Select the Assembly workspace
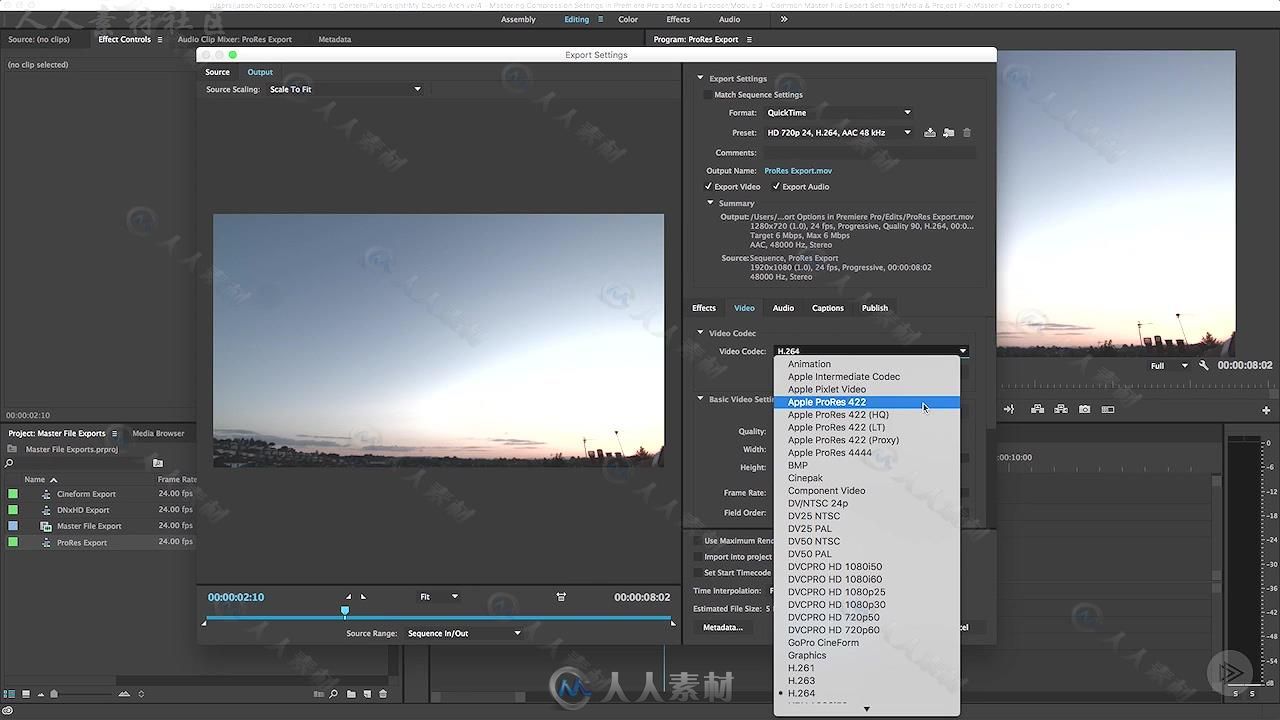 tap(518, 19)
